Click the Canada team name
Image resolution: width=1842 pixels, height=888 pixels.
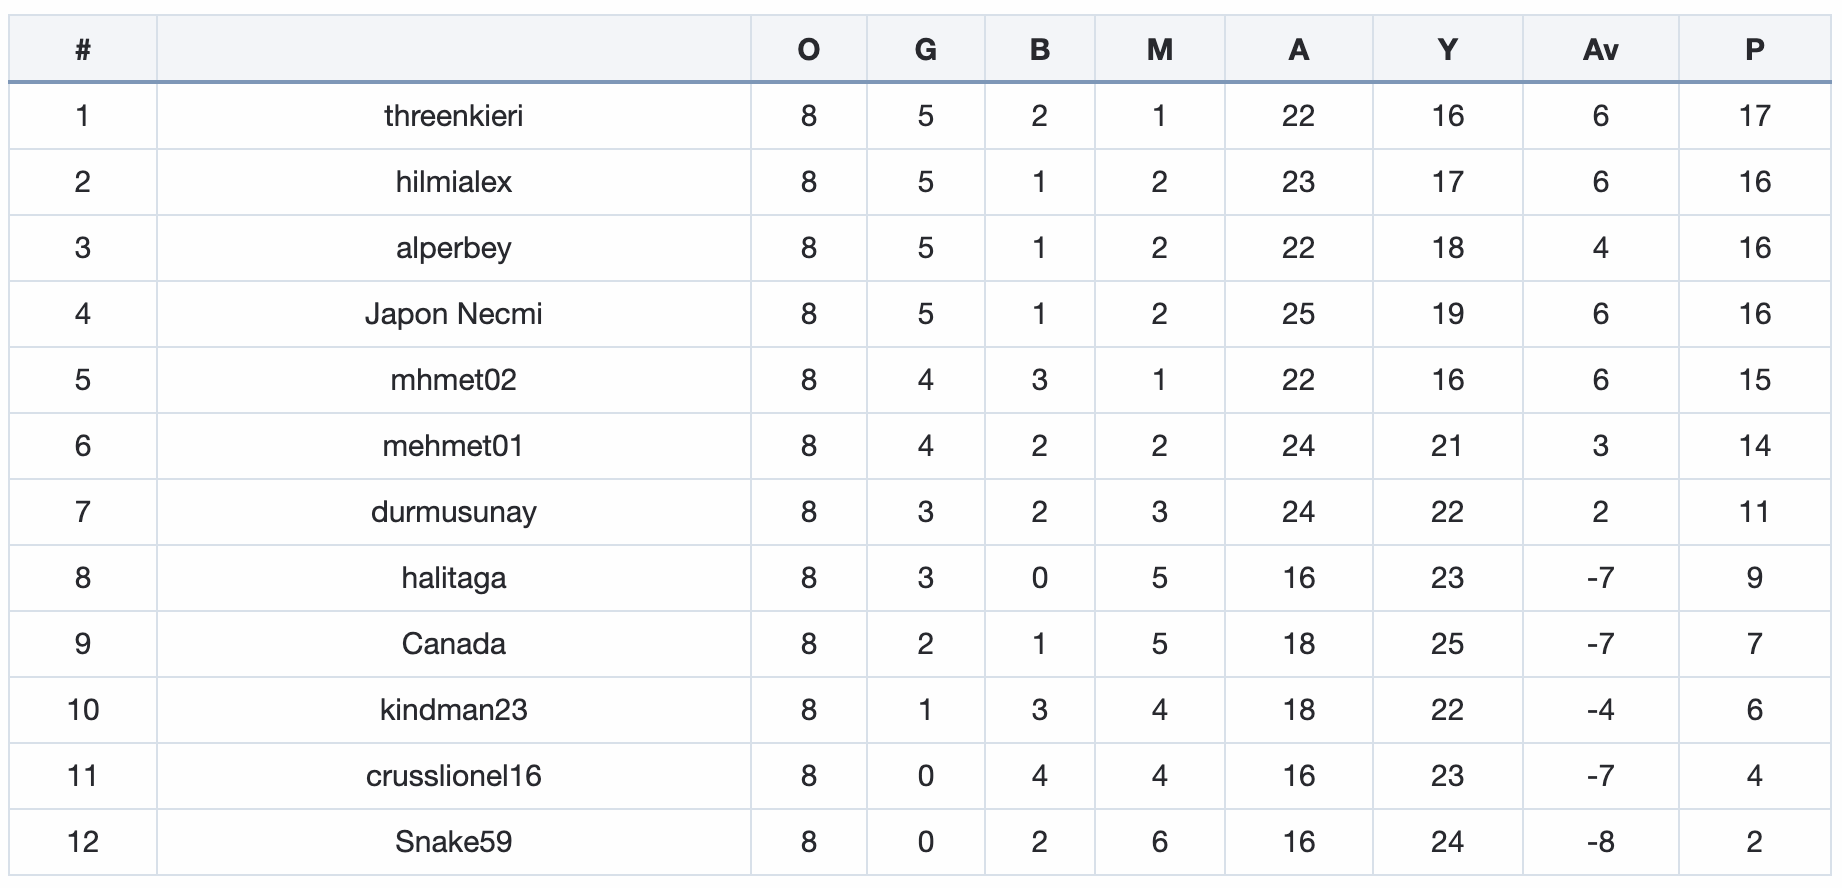[454, 644]
